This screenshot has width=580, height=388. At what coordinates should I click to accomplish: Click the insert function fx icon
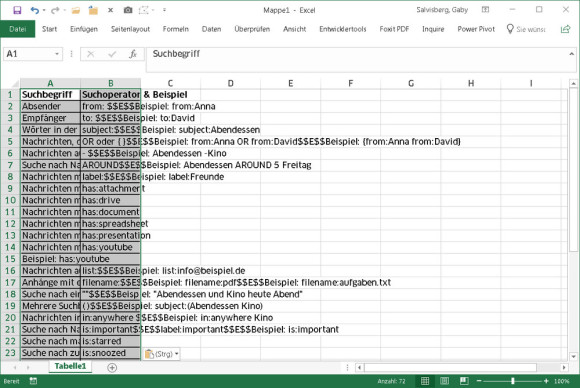point(133,54)
